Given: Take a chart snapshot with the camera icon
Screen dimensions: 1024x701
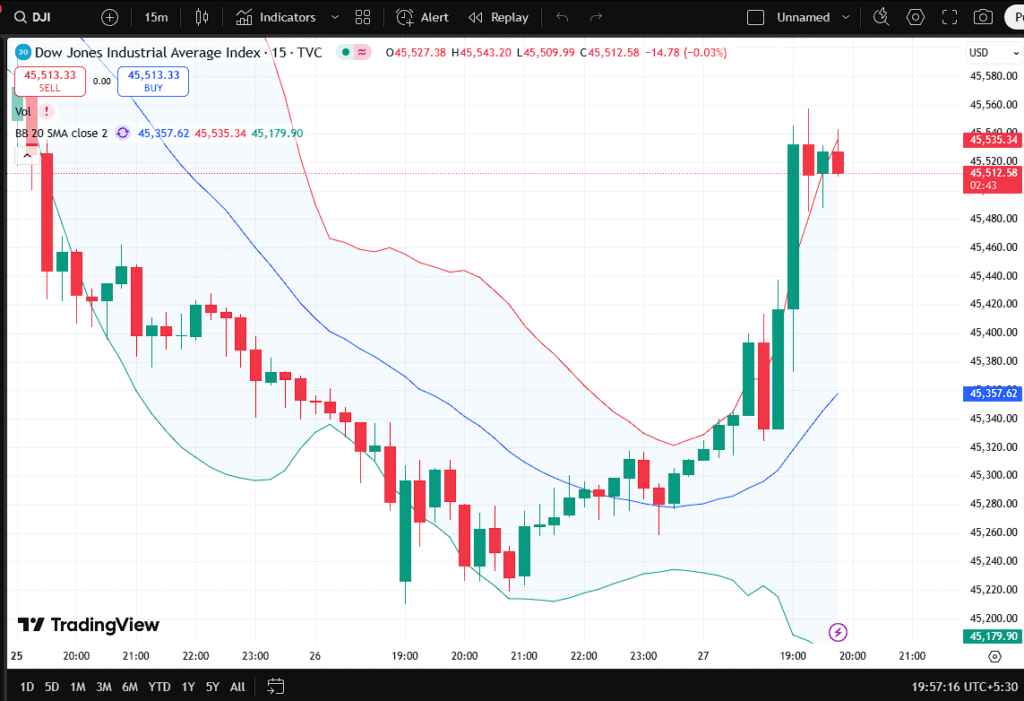Looking at the screenshot, I should click(983, 18).
